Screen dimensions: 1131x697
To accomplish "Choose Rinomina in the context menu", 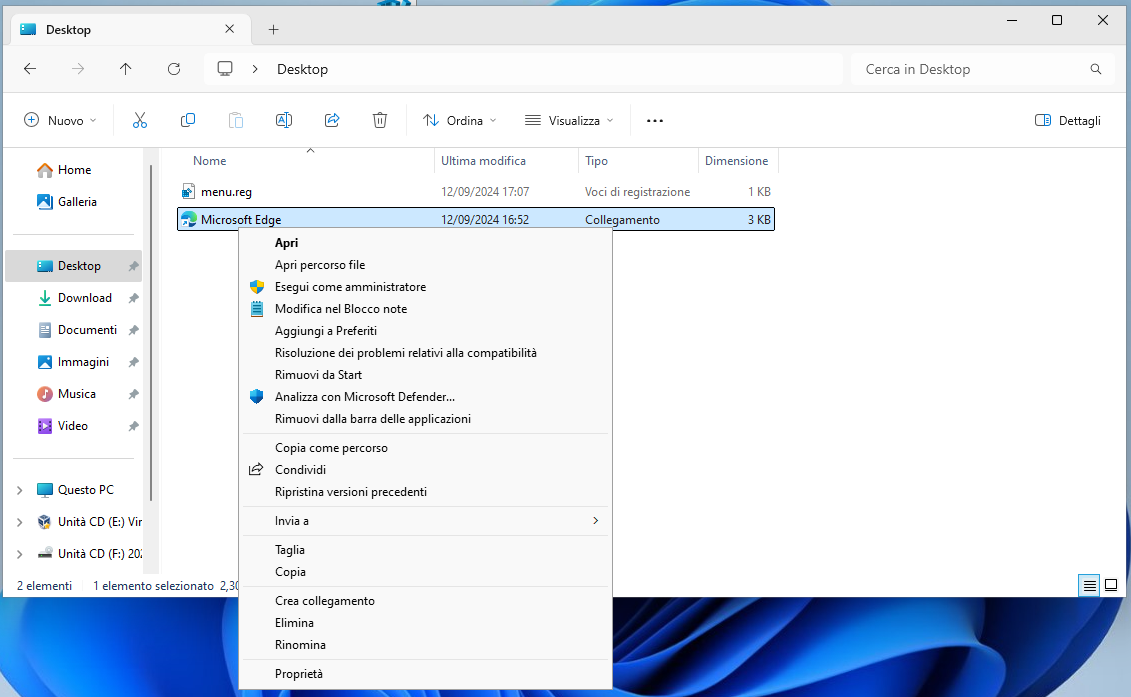I will 426,645.
